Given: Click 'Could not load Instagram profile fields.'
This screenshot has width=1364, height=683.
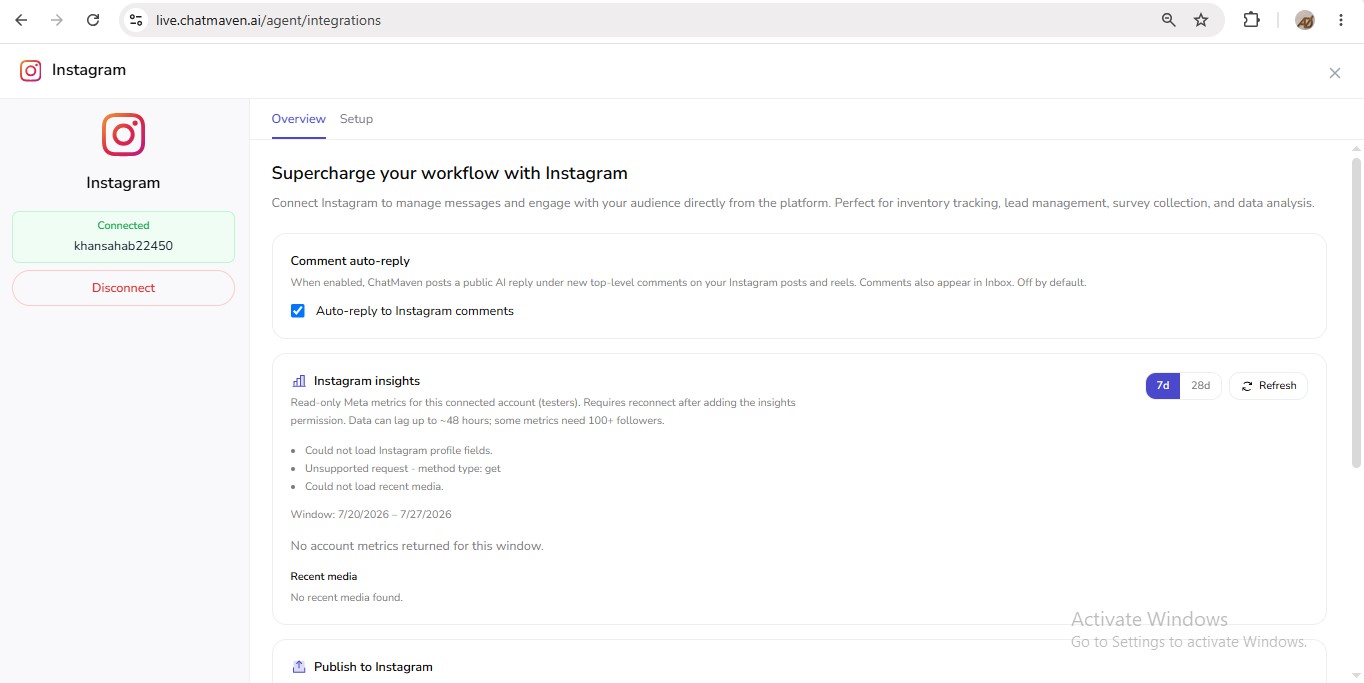Looking at the screenshot, I should [x=398, y=451].
